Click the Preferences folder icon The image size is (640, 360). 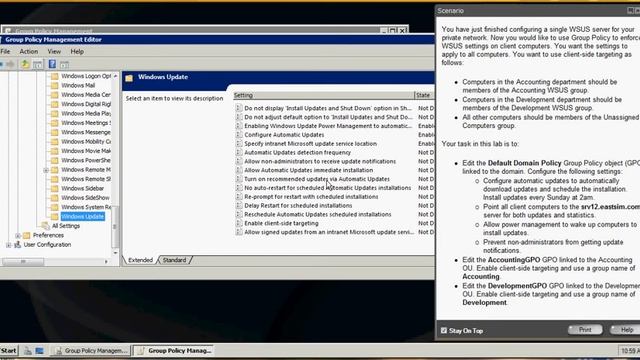click(x=27, y=235)
